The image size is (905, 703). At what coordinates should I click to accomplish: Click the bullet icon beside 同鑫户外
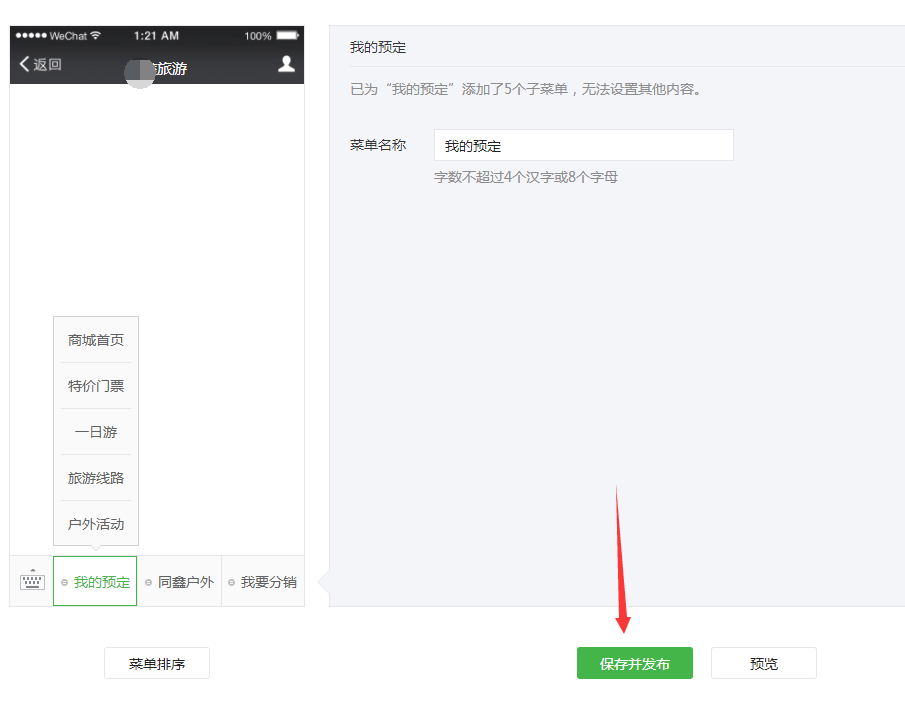[148, 583]
